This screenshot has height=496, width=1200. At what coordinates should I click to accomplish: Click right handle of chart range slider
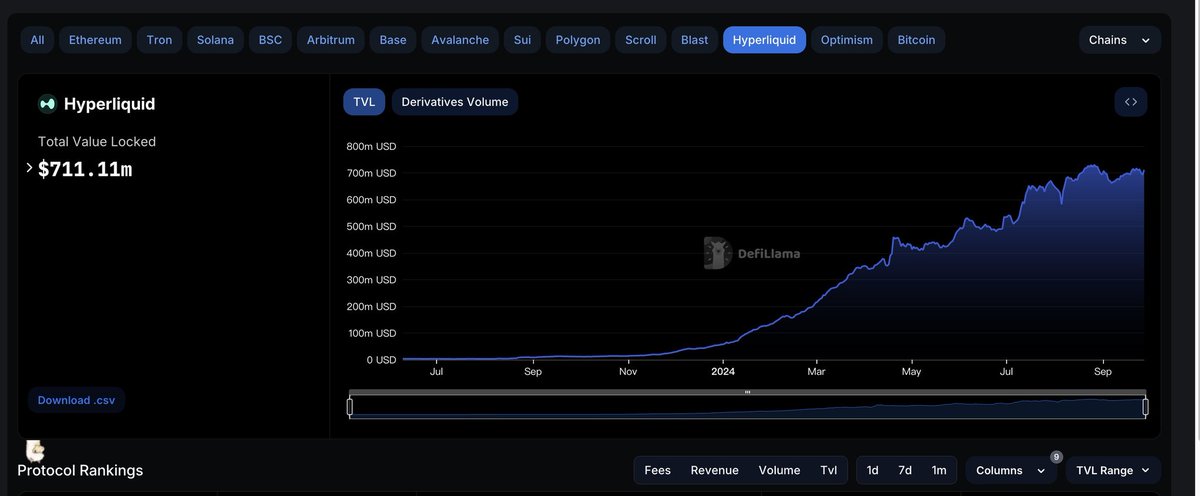point(1145,406)
